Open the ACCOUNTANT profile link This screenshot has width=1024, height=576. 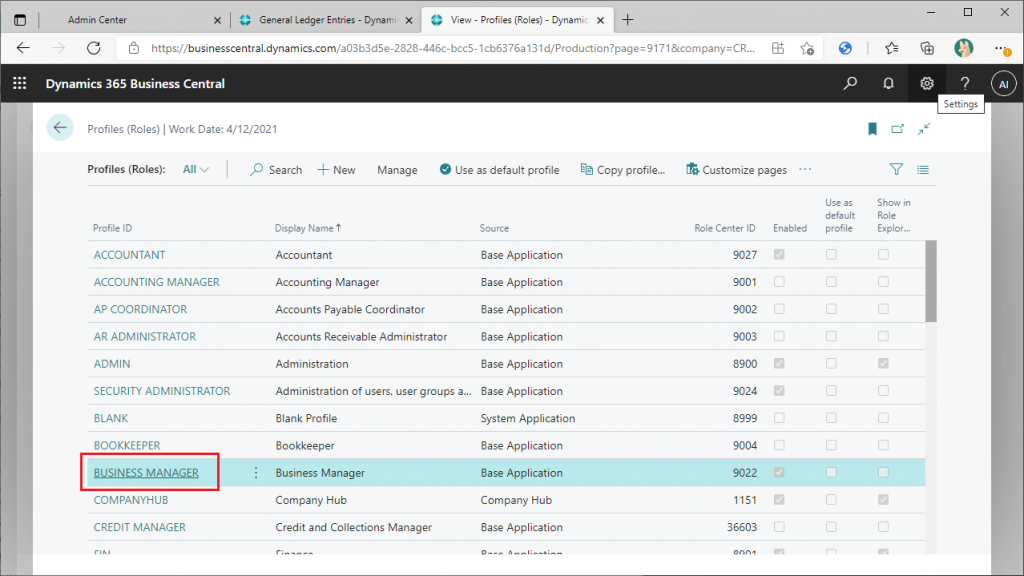pyautogui.click(x=129, y=255)
